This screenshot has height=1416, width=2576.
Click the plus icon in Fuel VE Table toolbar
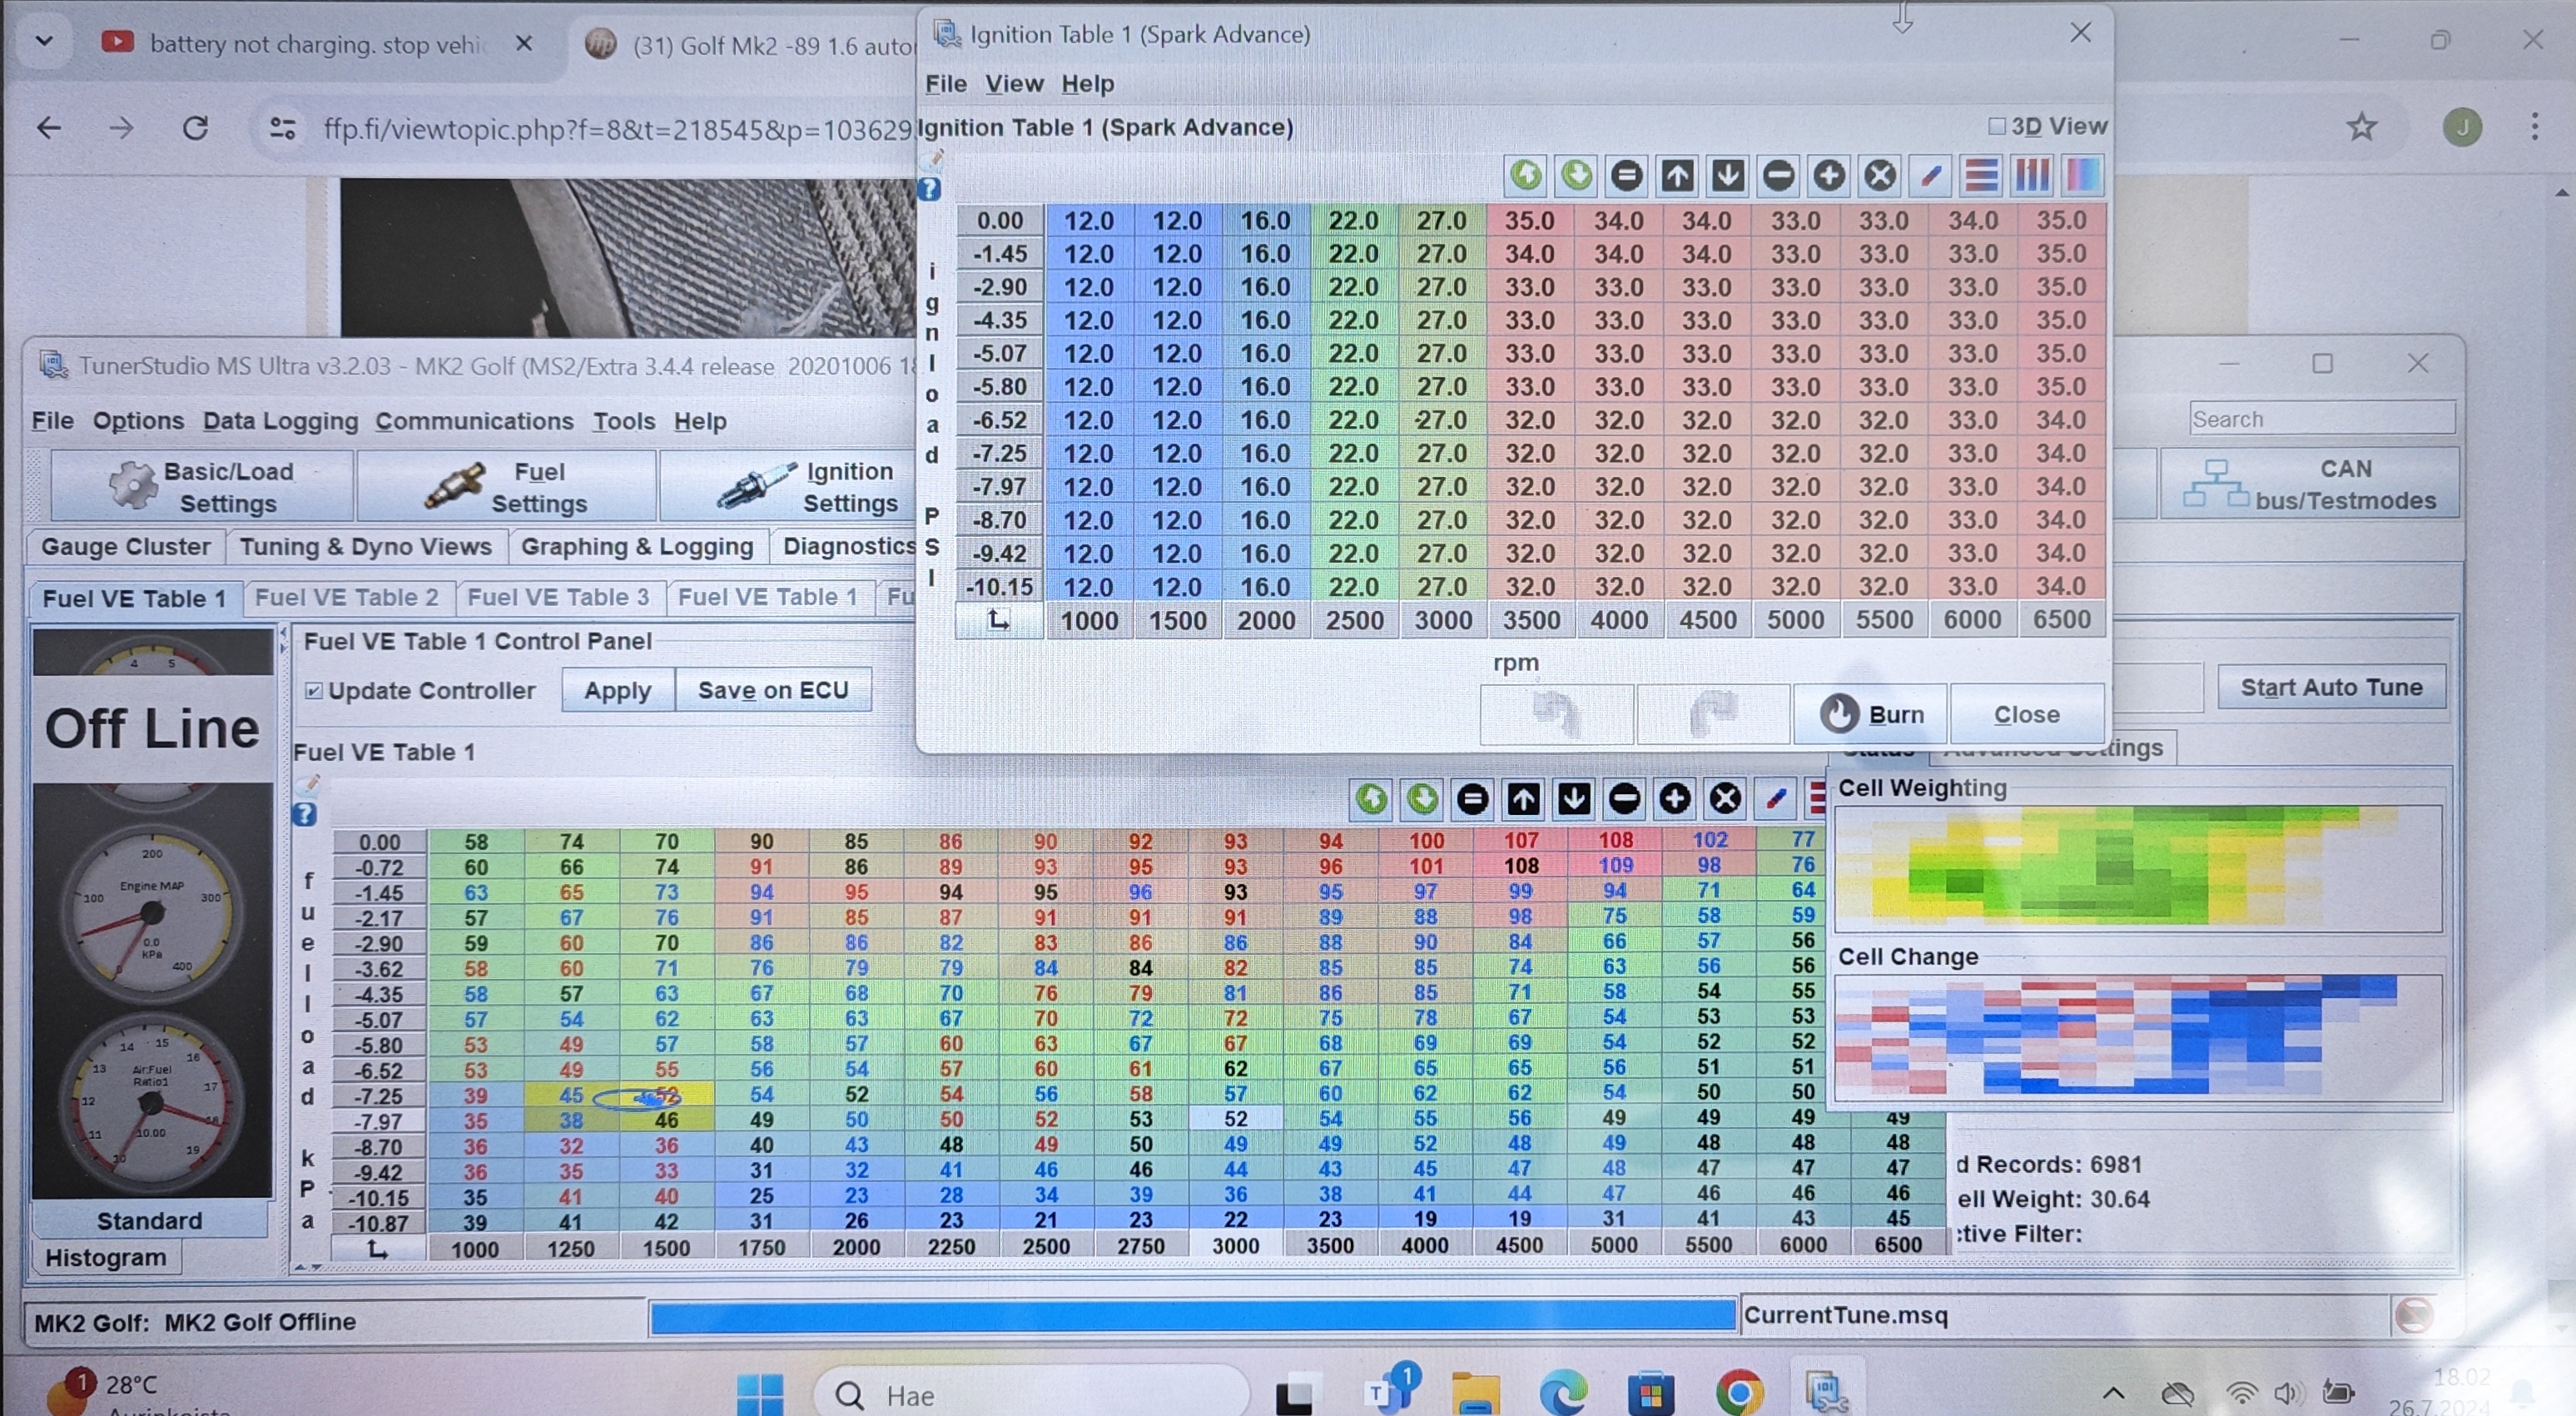click(x=1675, y=798)
